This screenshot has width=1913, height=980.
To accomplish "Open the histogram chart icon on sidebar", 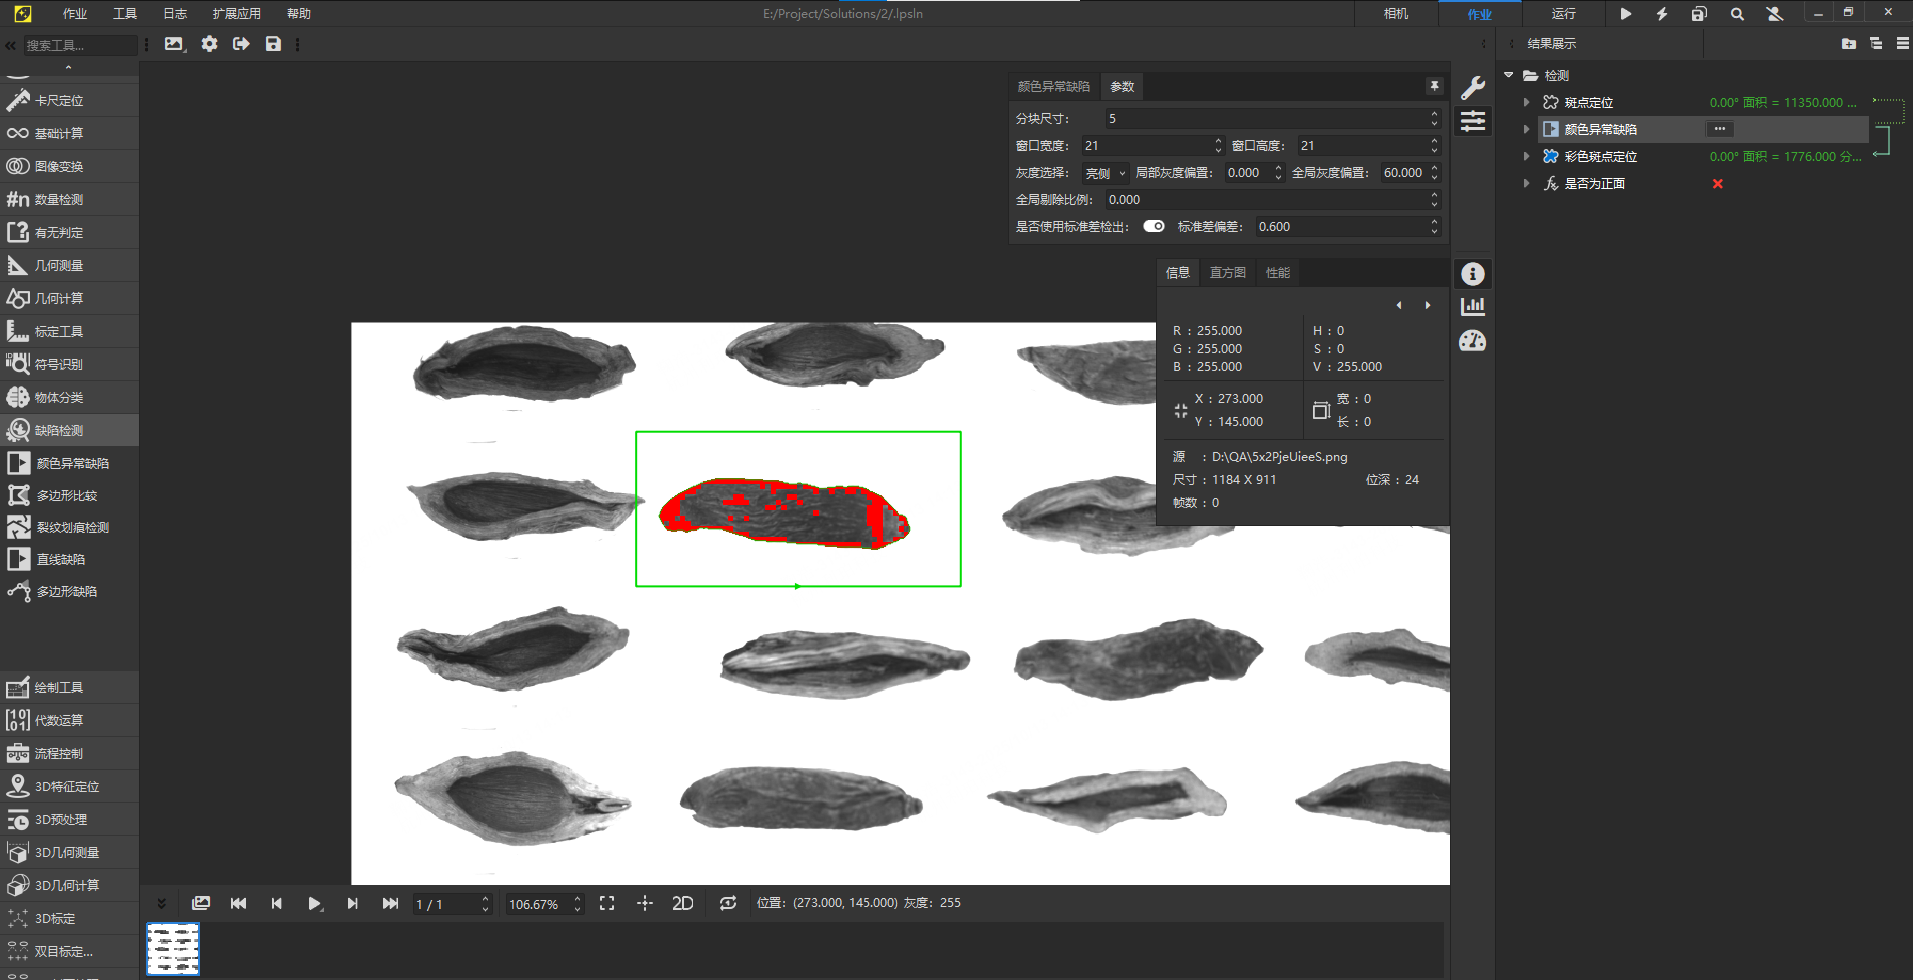I will coord(1472,307).
